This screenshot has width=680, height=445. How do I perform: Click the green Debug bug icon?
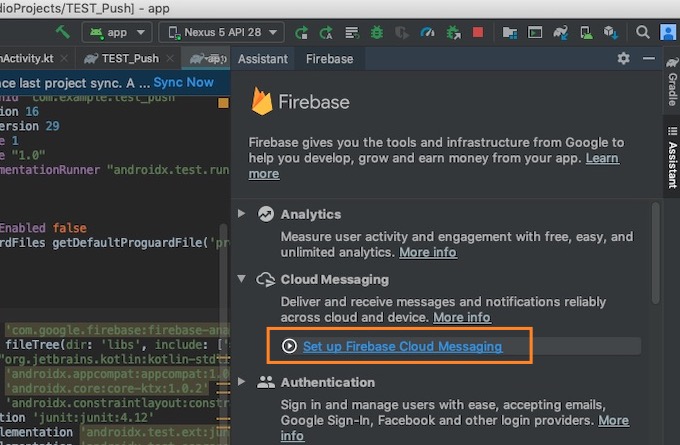point(377,33)
